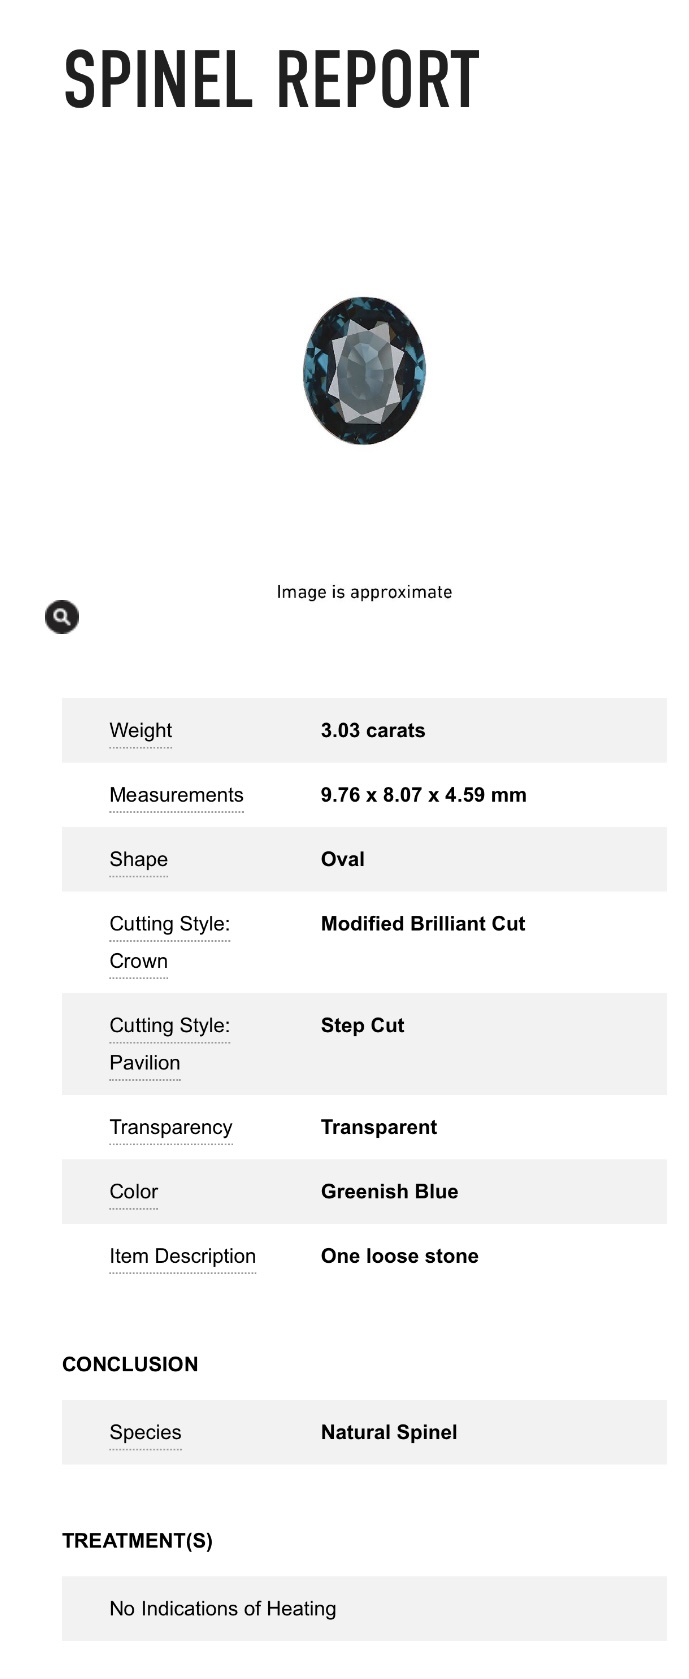Click the SPINEL REPORT heading
The image size is (689, 1679).
point(272,80)
